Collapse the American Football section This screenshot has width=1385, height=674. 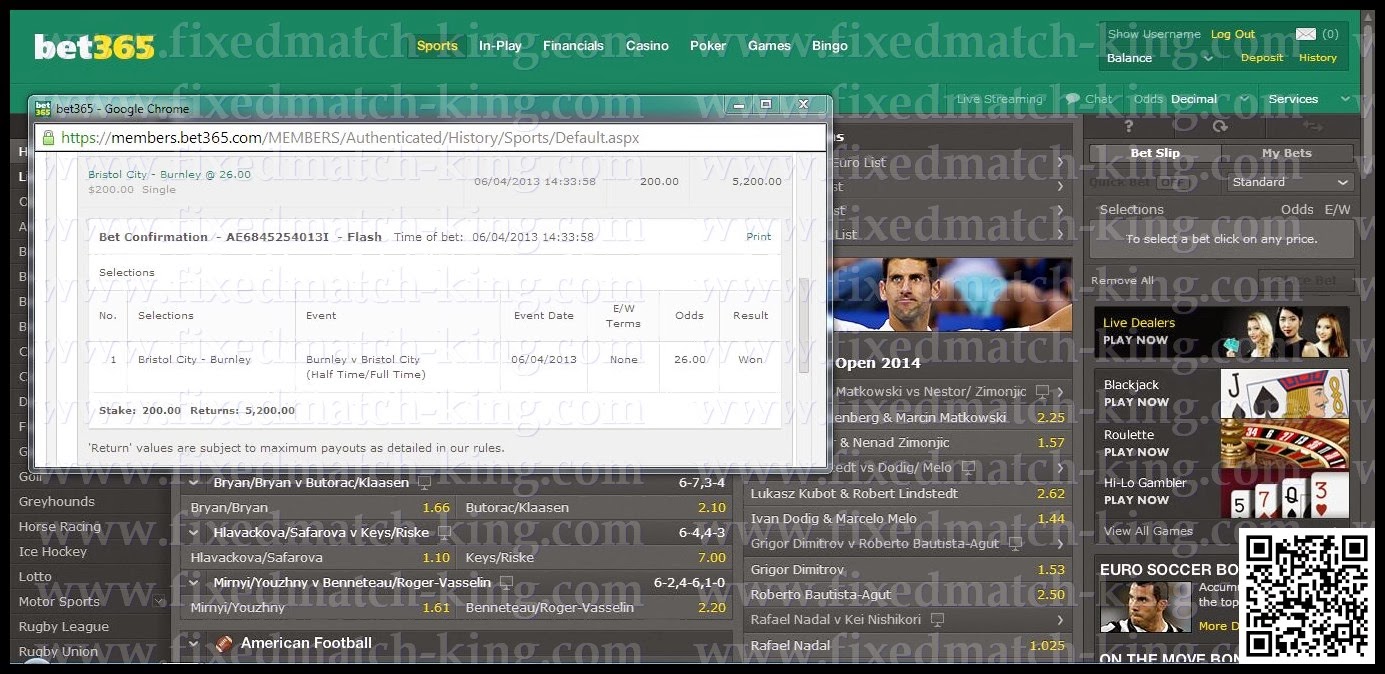coord(194,644)
